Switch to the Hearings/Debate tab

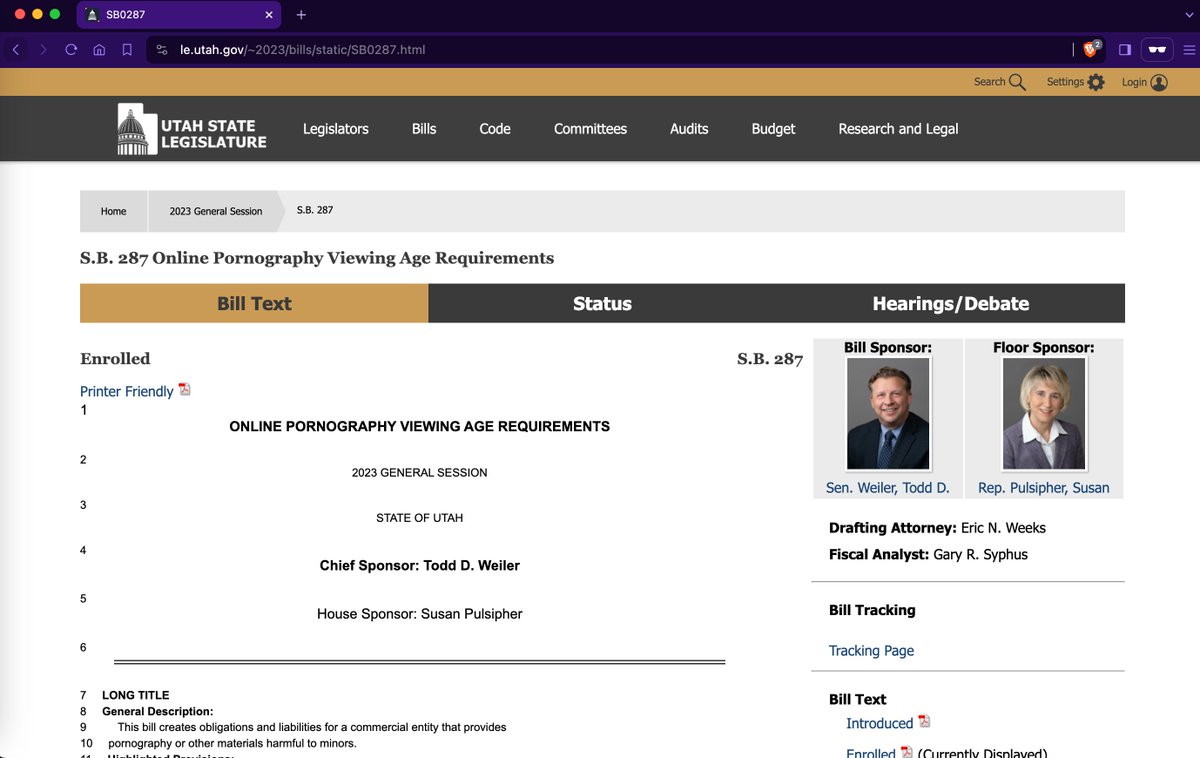click(x=950, y=303)
